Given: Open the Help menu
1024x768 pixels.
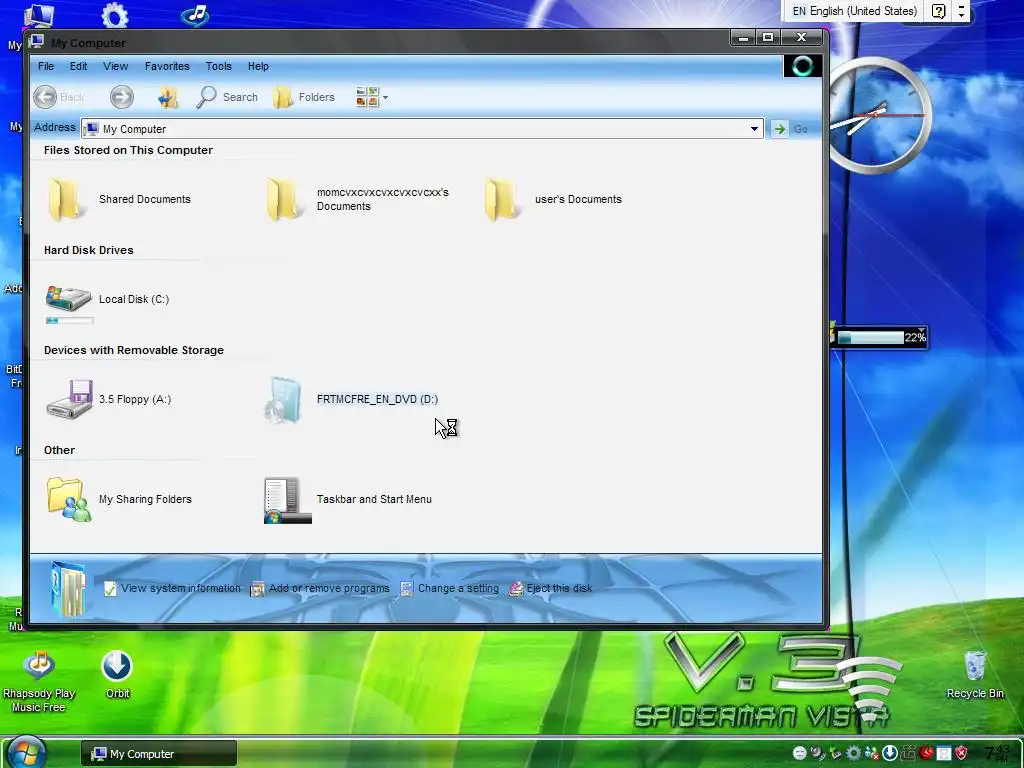Looking at the screenshot, I should pyautogui.click(x=258, y=66).
